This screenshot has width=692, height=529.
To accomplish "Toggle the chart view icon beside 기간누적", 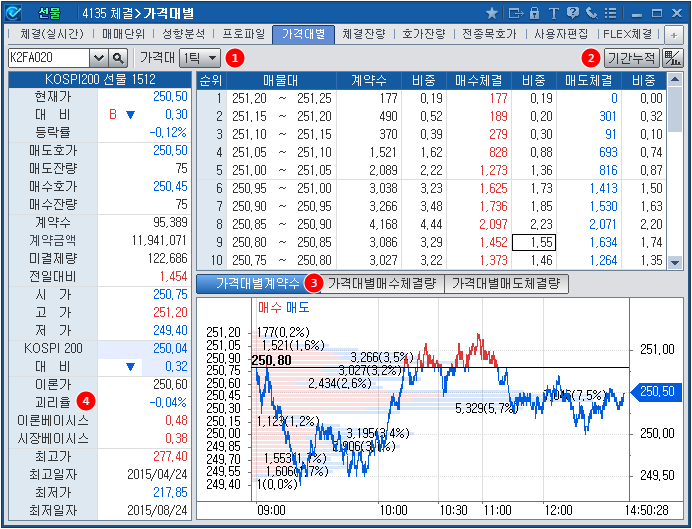I will click(x=673, y=58).
